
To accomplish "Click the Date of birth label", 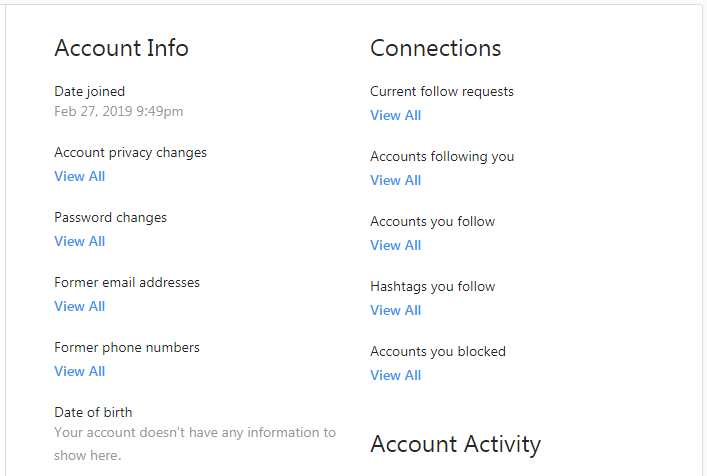I will (x=93, y=412).
